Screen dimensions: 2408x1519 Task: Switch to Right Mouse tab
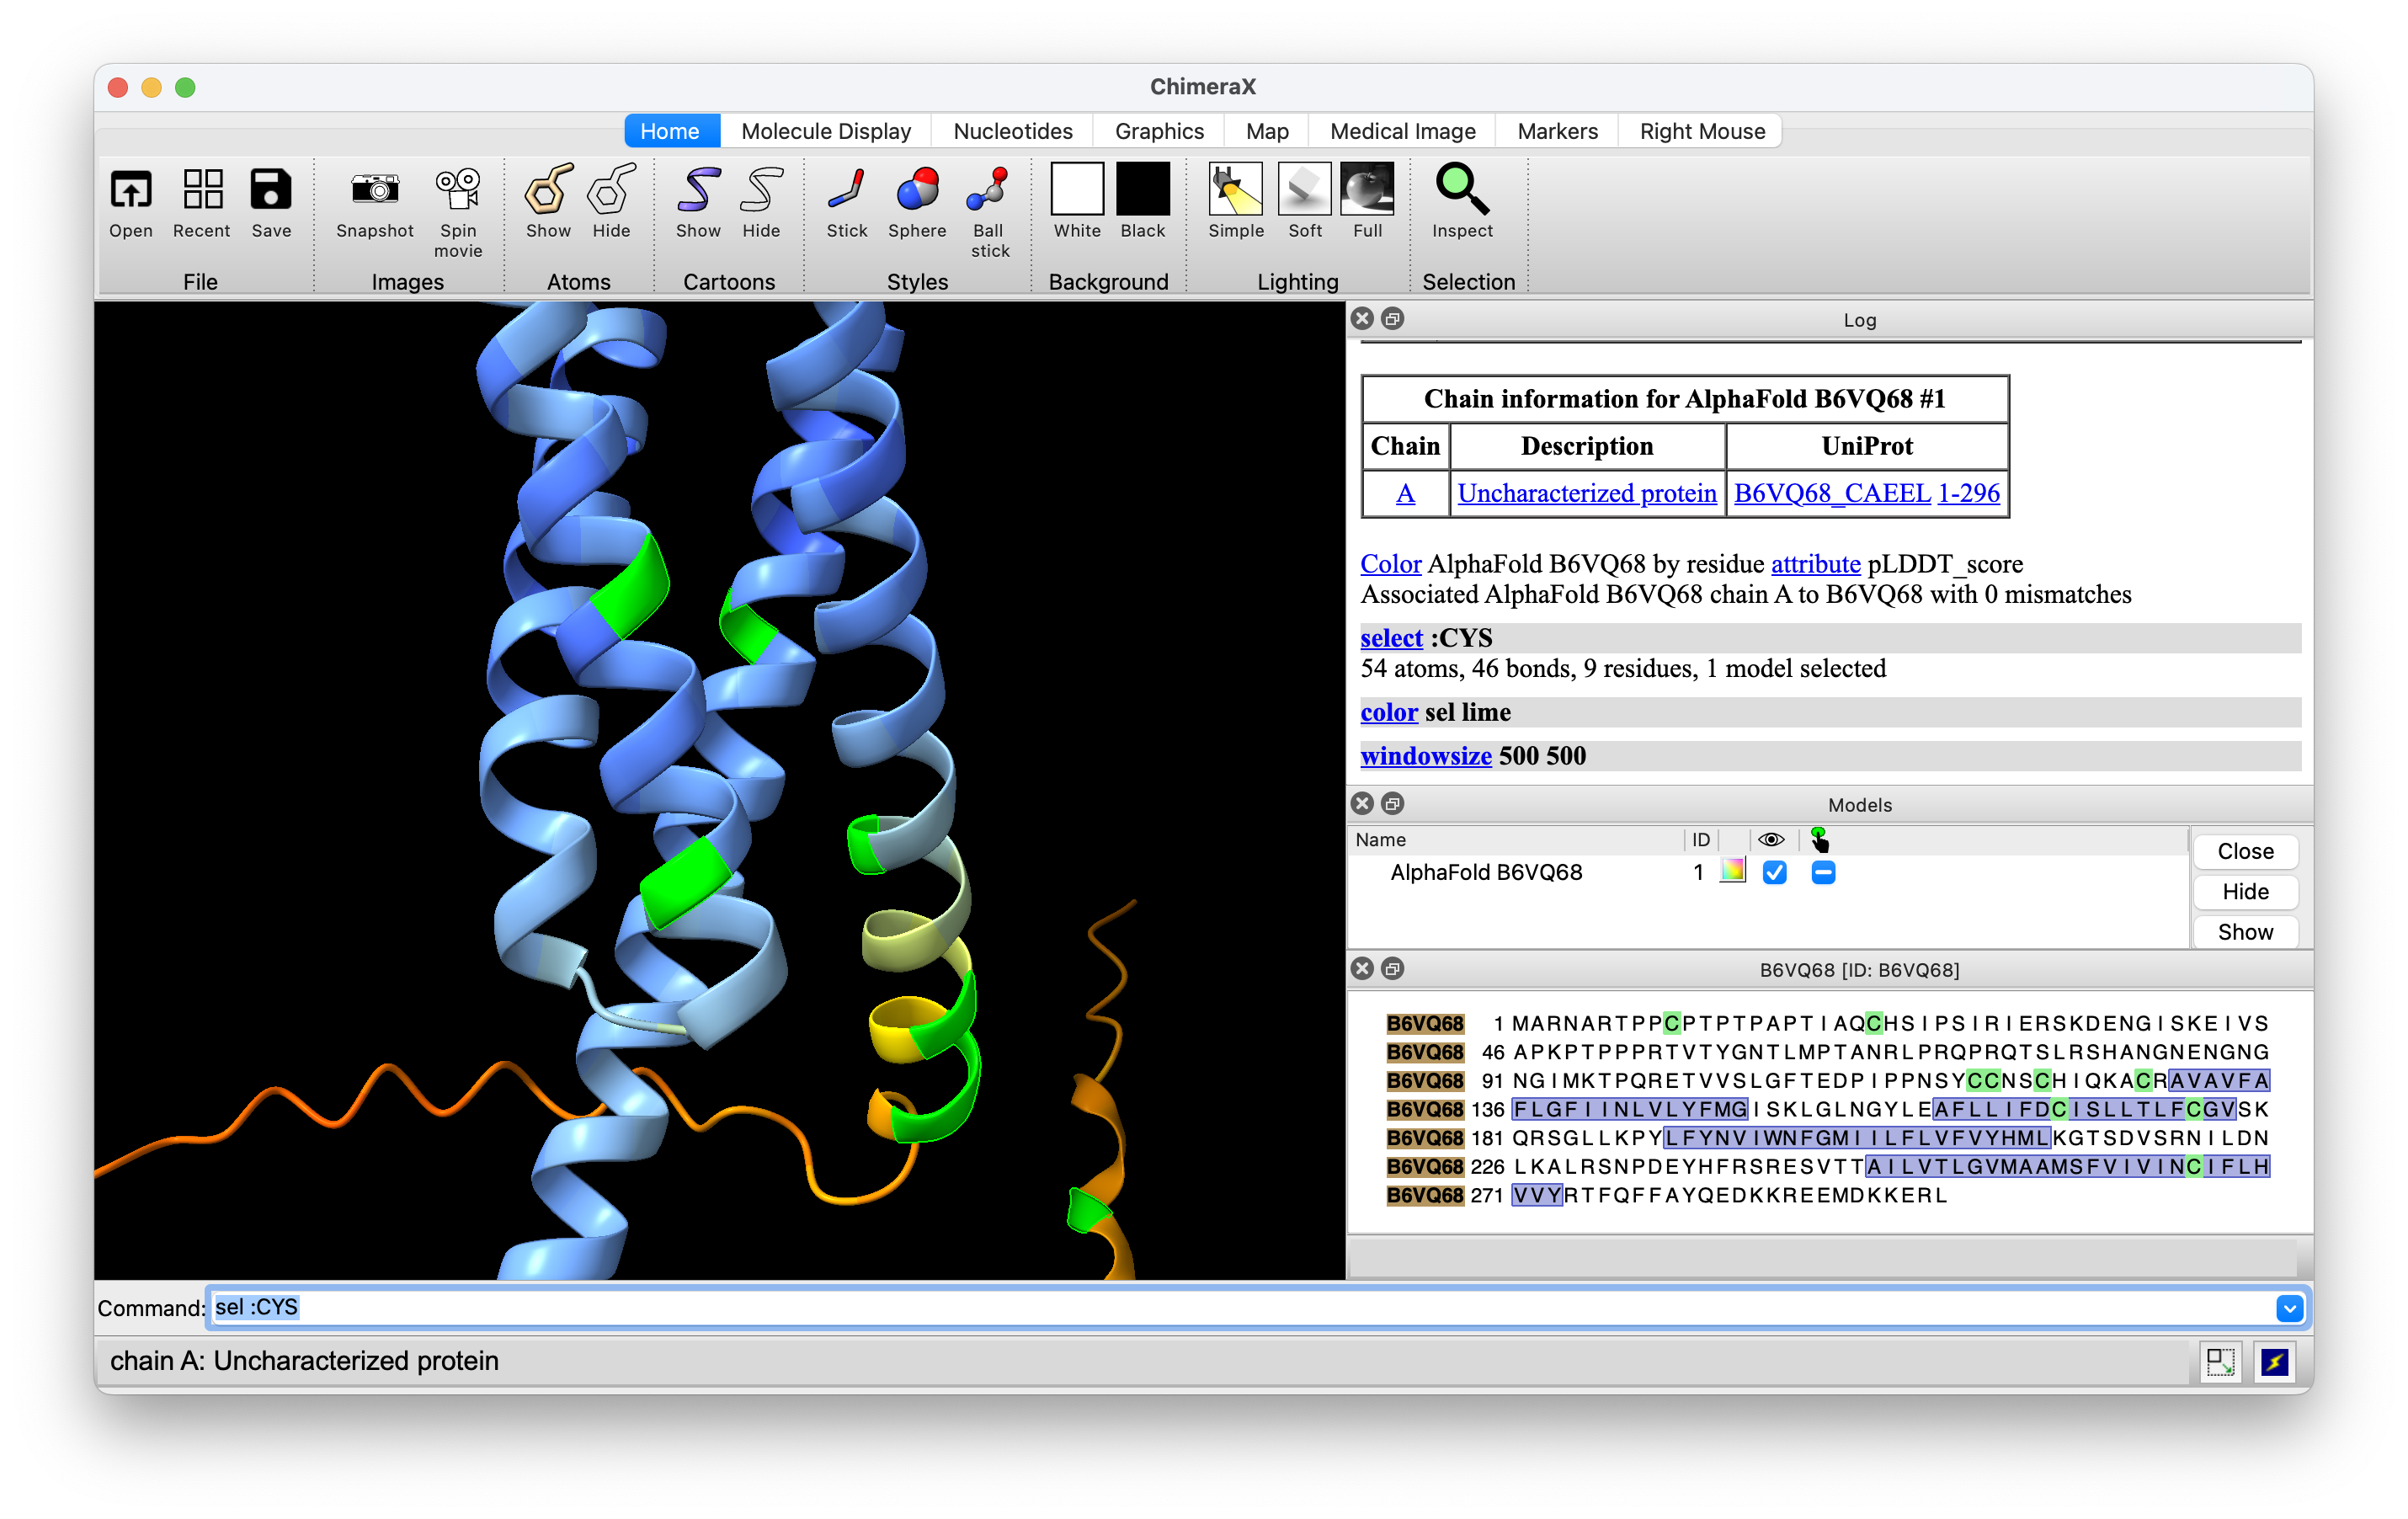(x=1702, y=131)
